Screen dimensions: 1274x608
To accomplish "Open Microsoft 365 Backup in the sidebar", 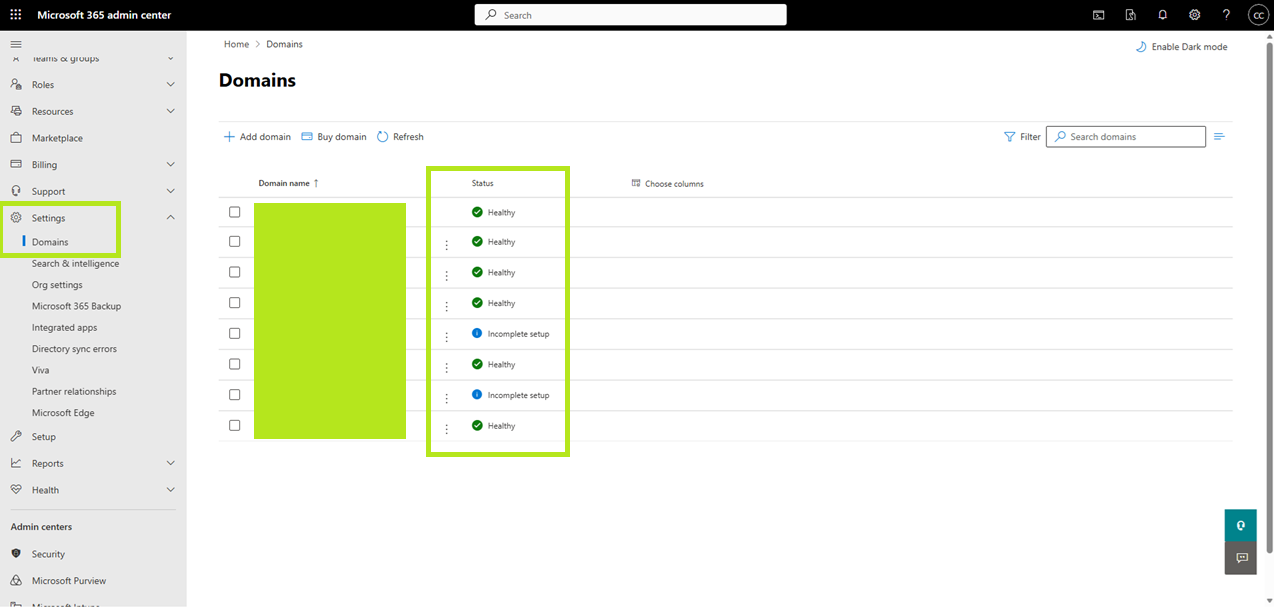I will [x=76, y=306].
